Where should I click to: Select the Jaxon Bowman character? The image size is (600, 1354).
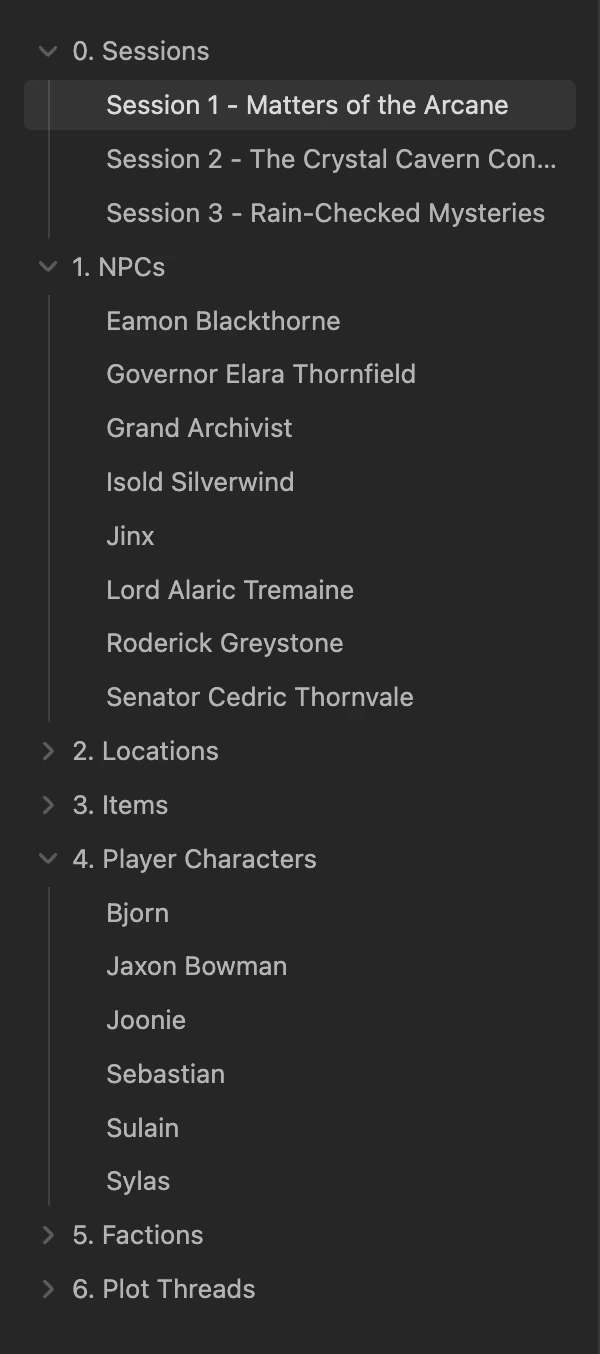(x=196, y=966)
